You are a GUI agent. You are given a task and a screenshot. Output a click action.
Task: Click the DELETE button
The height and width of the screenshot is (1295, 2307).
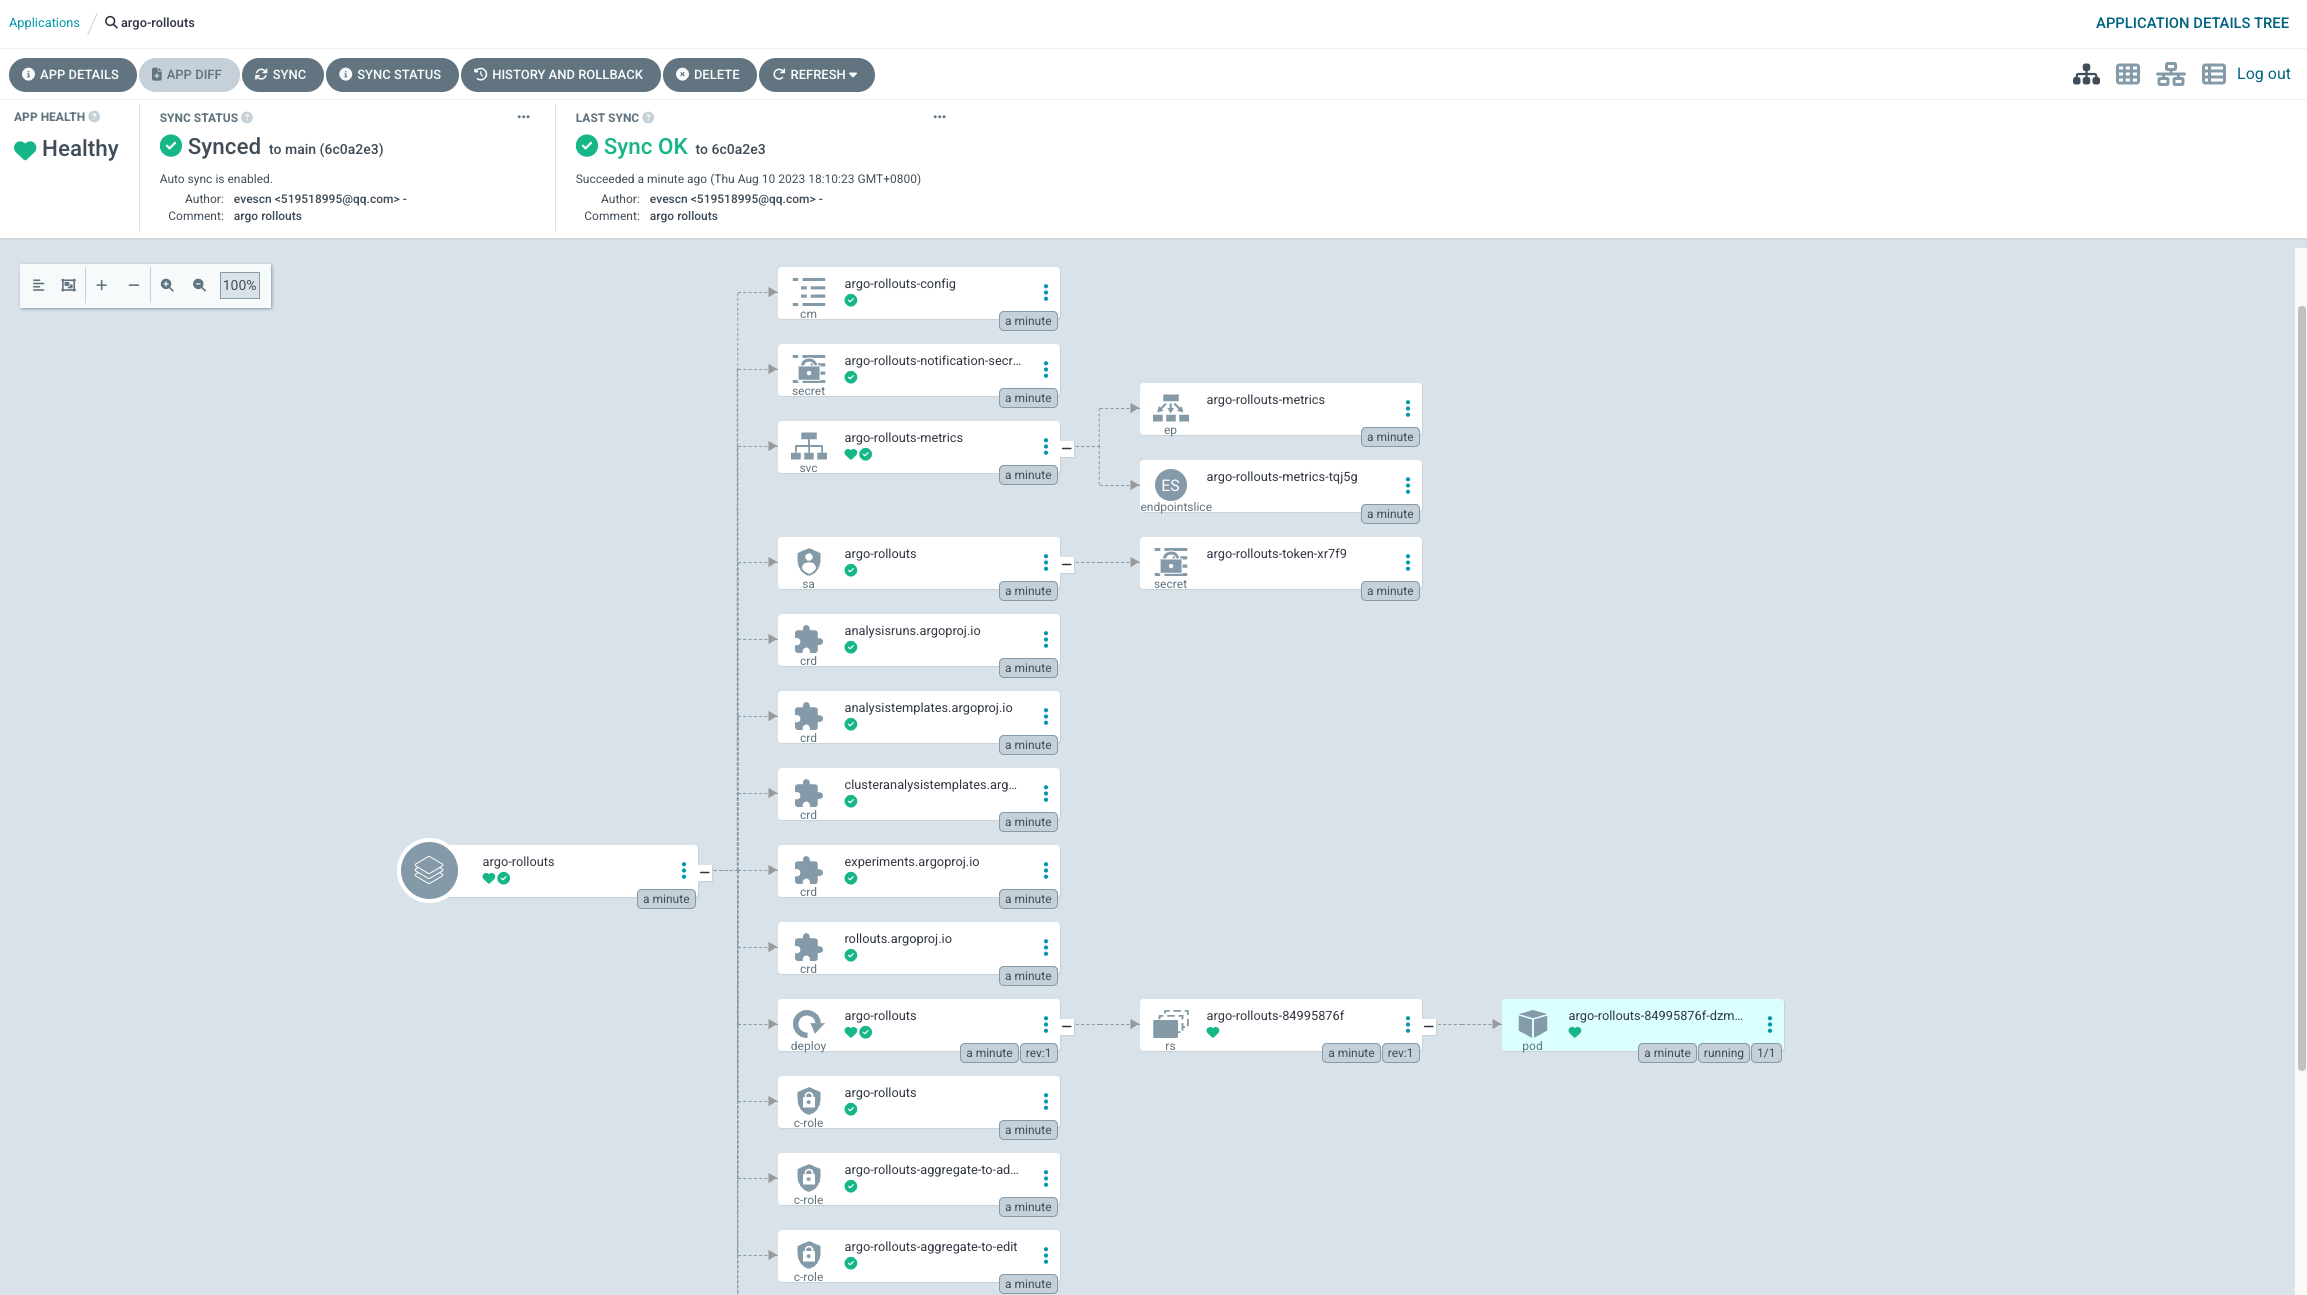pos(708,74)
